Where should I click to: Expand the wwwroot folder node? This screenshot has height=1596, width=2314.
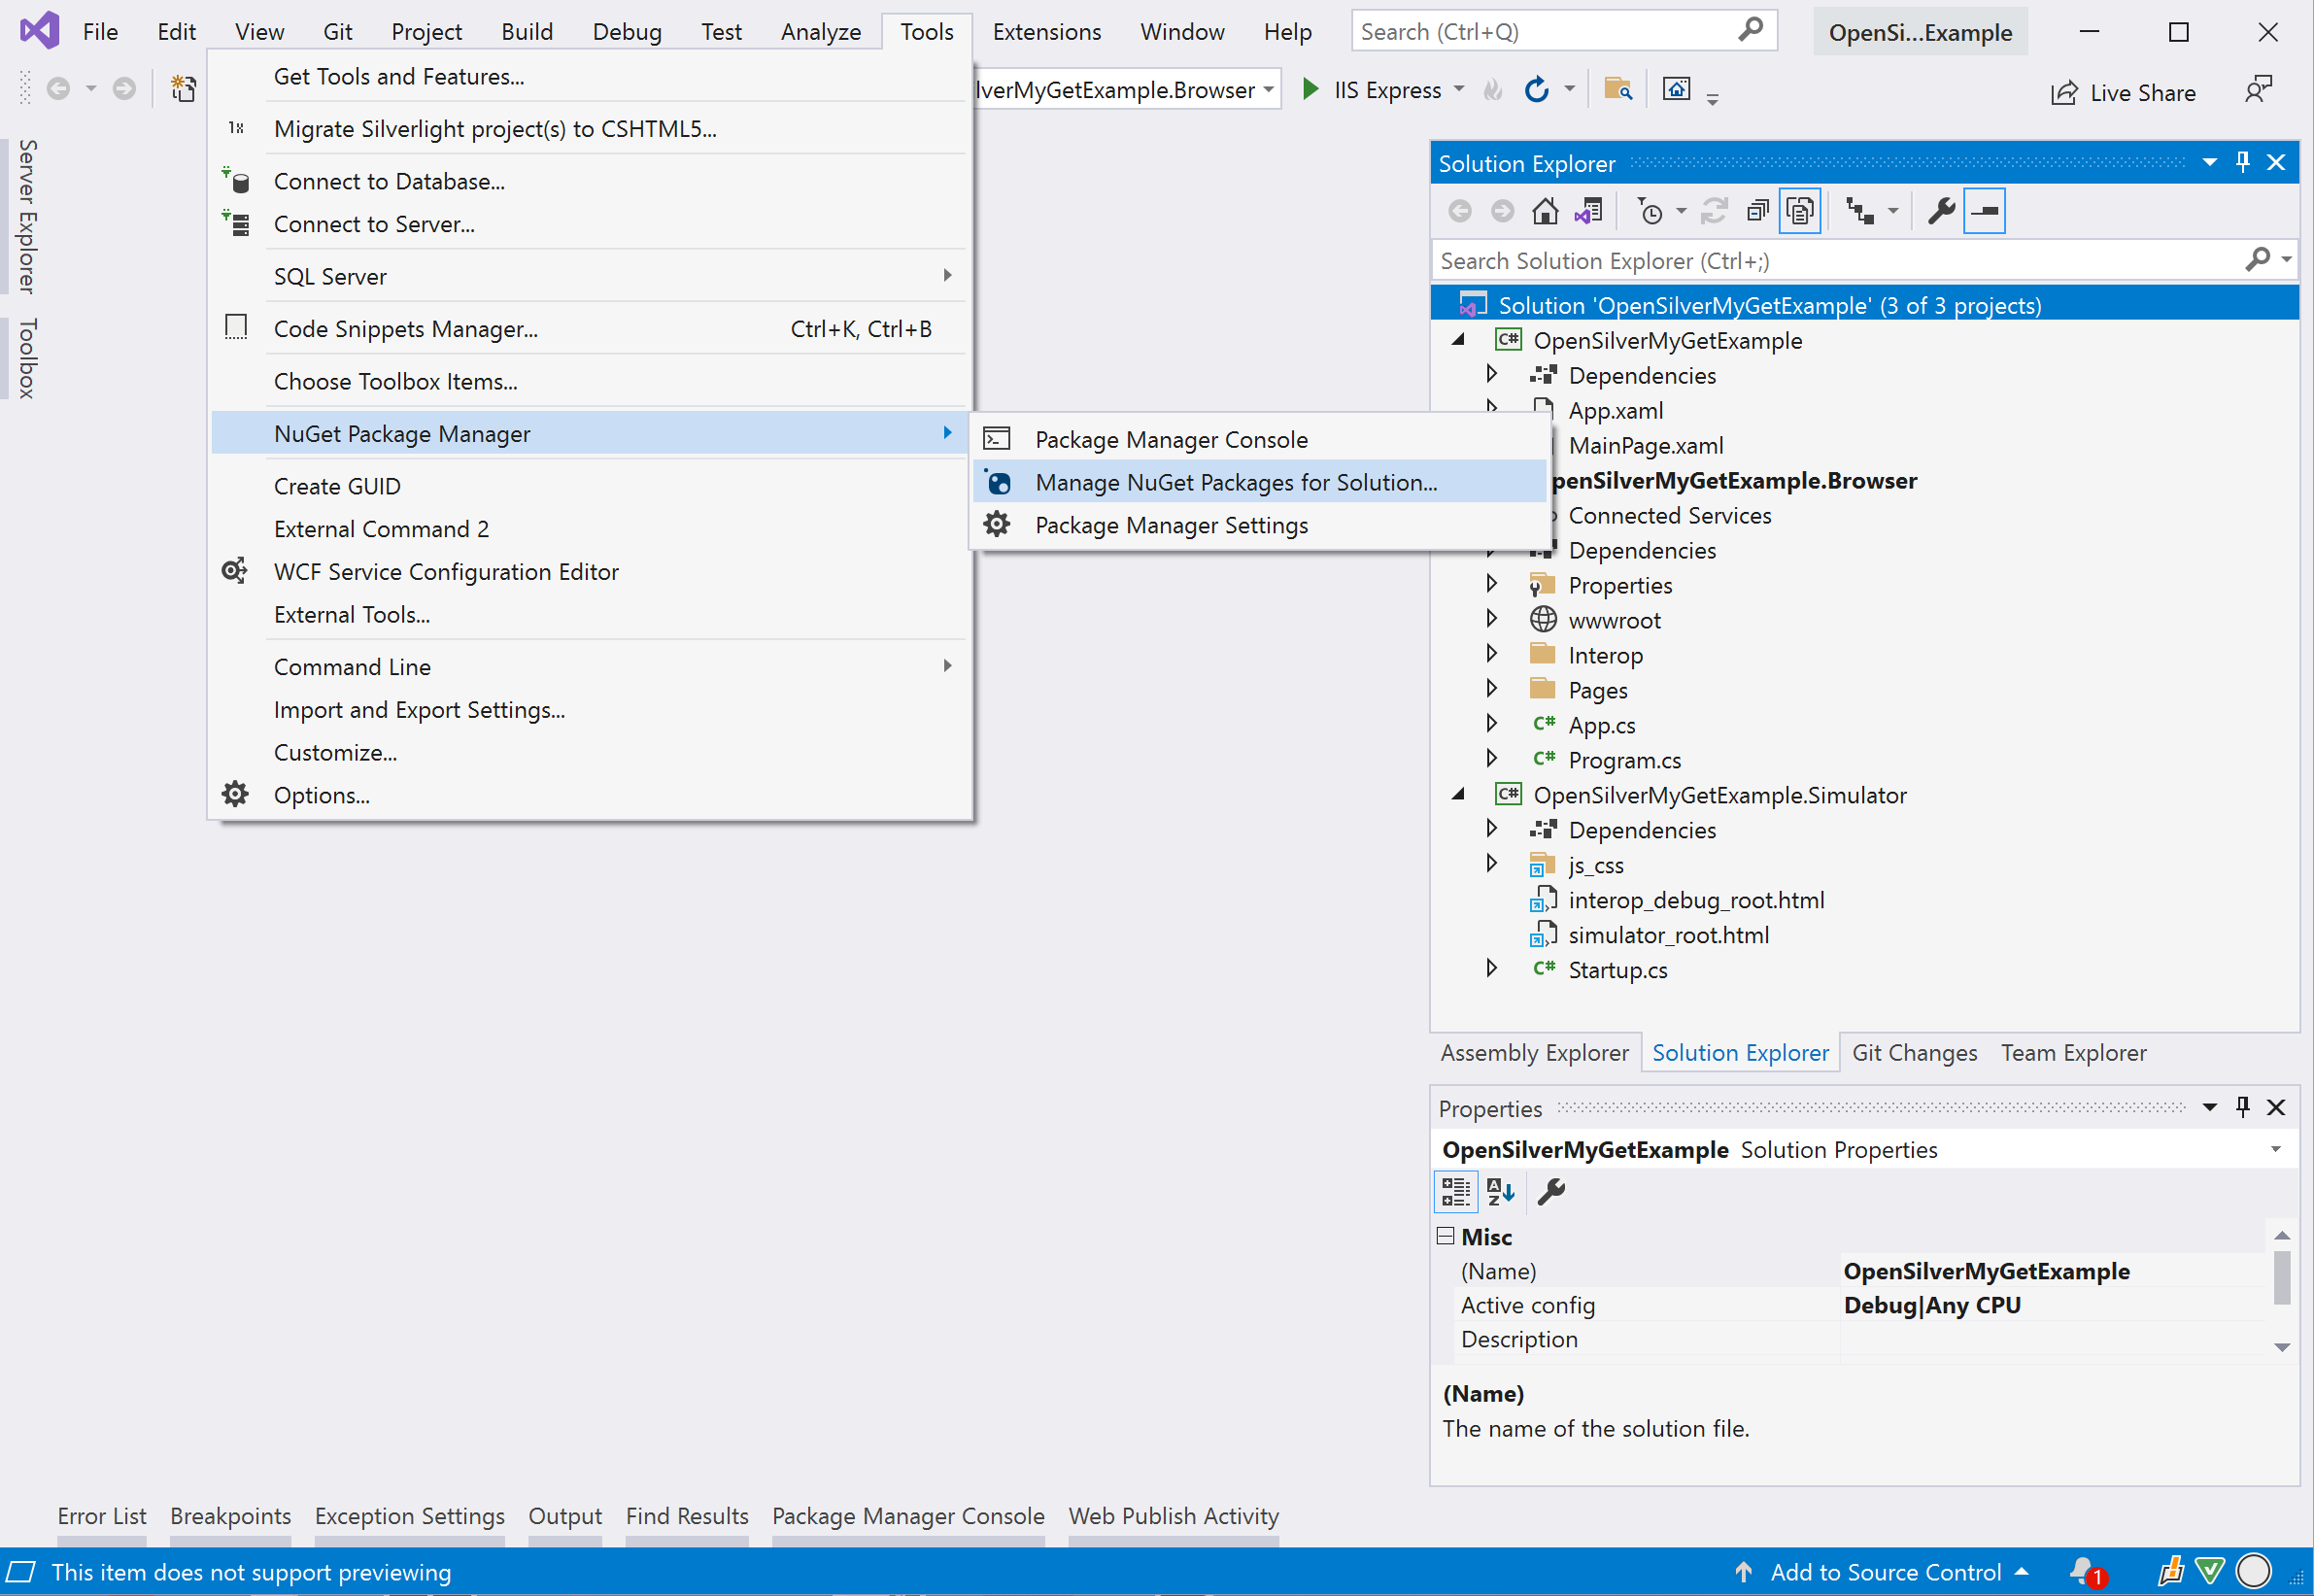(x=1491, y=619)
